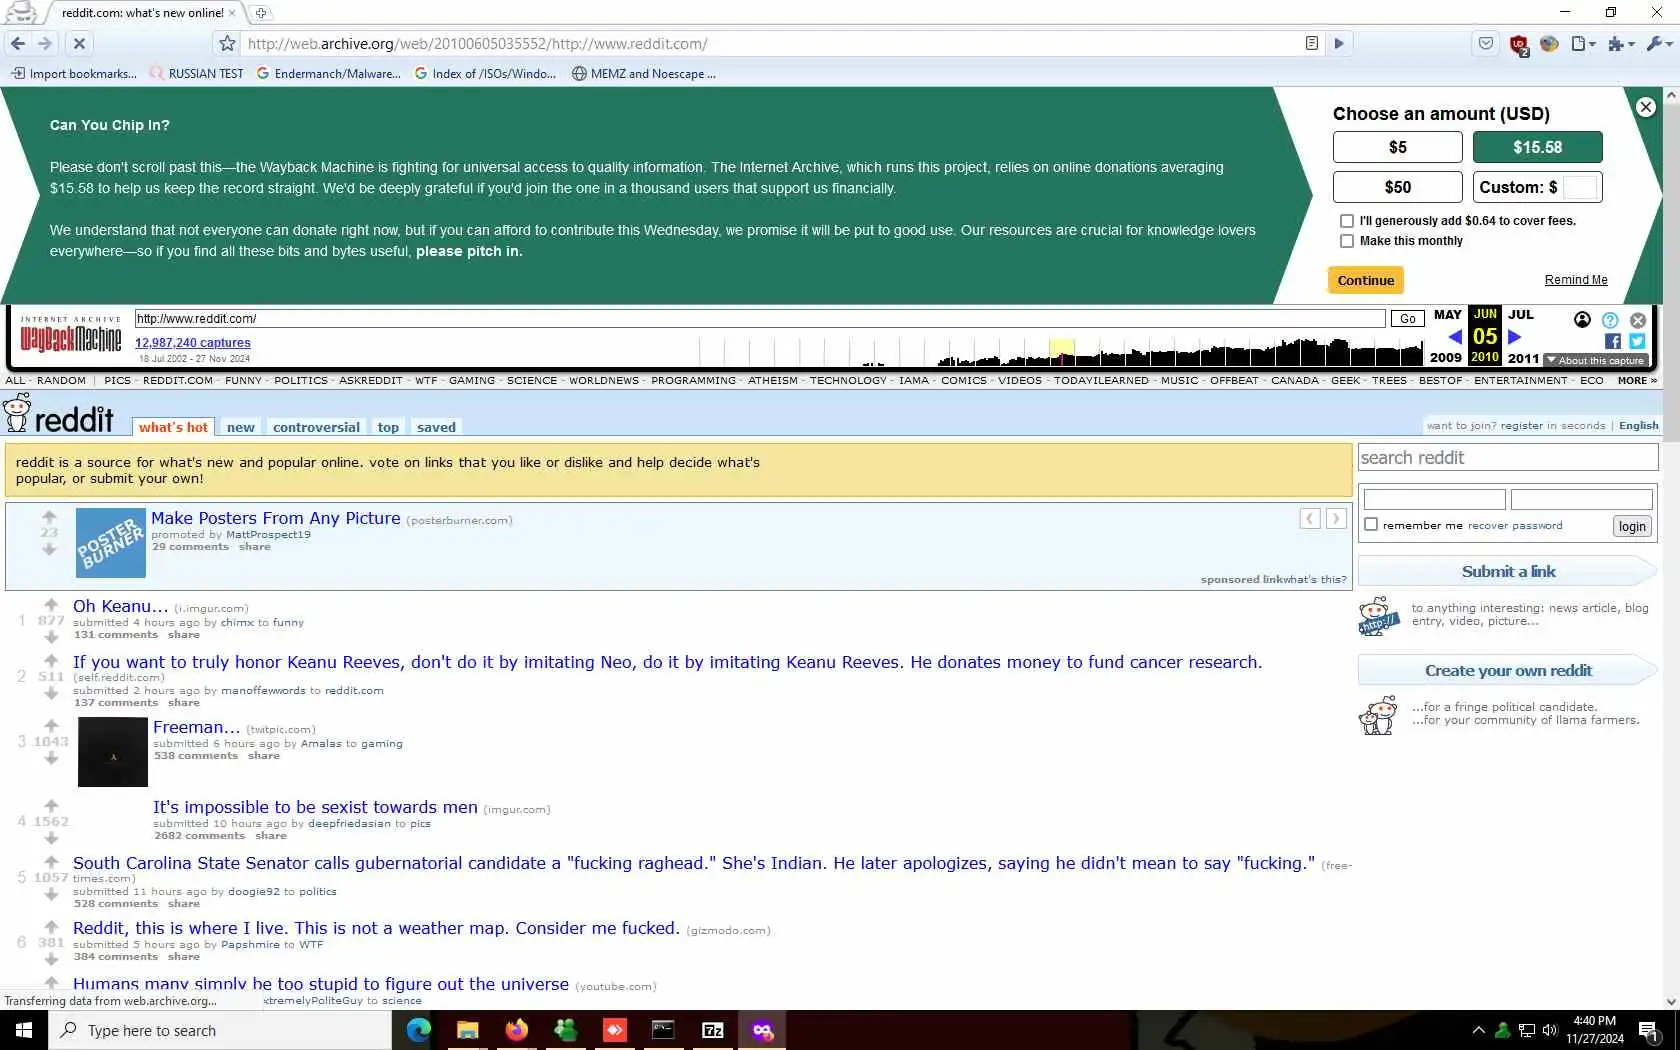Open the Poster Burner thumbnail

(x=111, y=543)
